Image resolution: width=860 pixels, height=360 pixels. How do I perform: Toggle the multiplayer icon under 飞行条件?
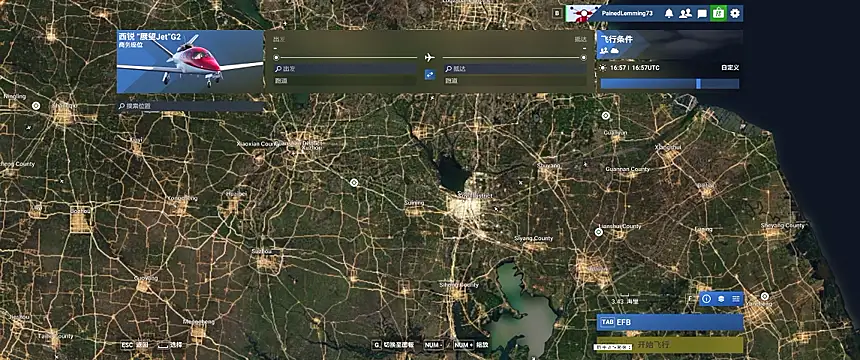coord(604,50)
